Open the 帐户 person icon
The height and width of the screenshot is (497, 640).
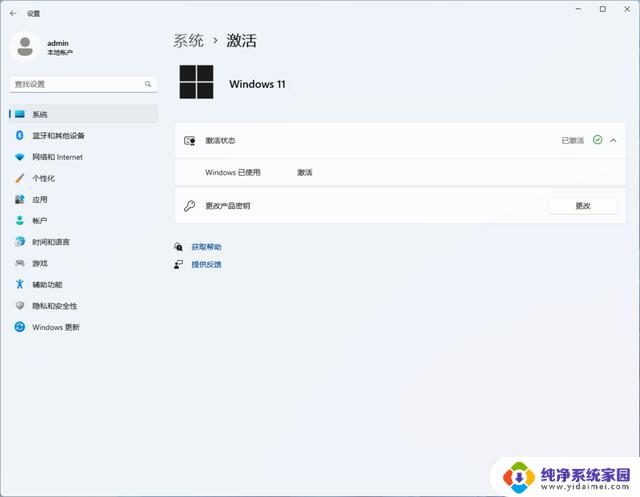[x=20, y=221]
